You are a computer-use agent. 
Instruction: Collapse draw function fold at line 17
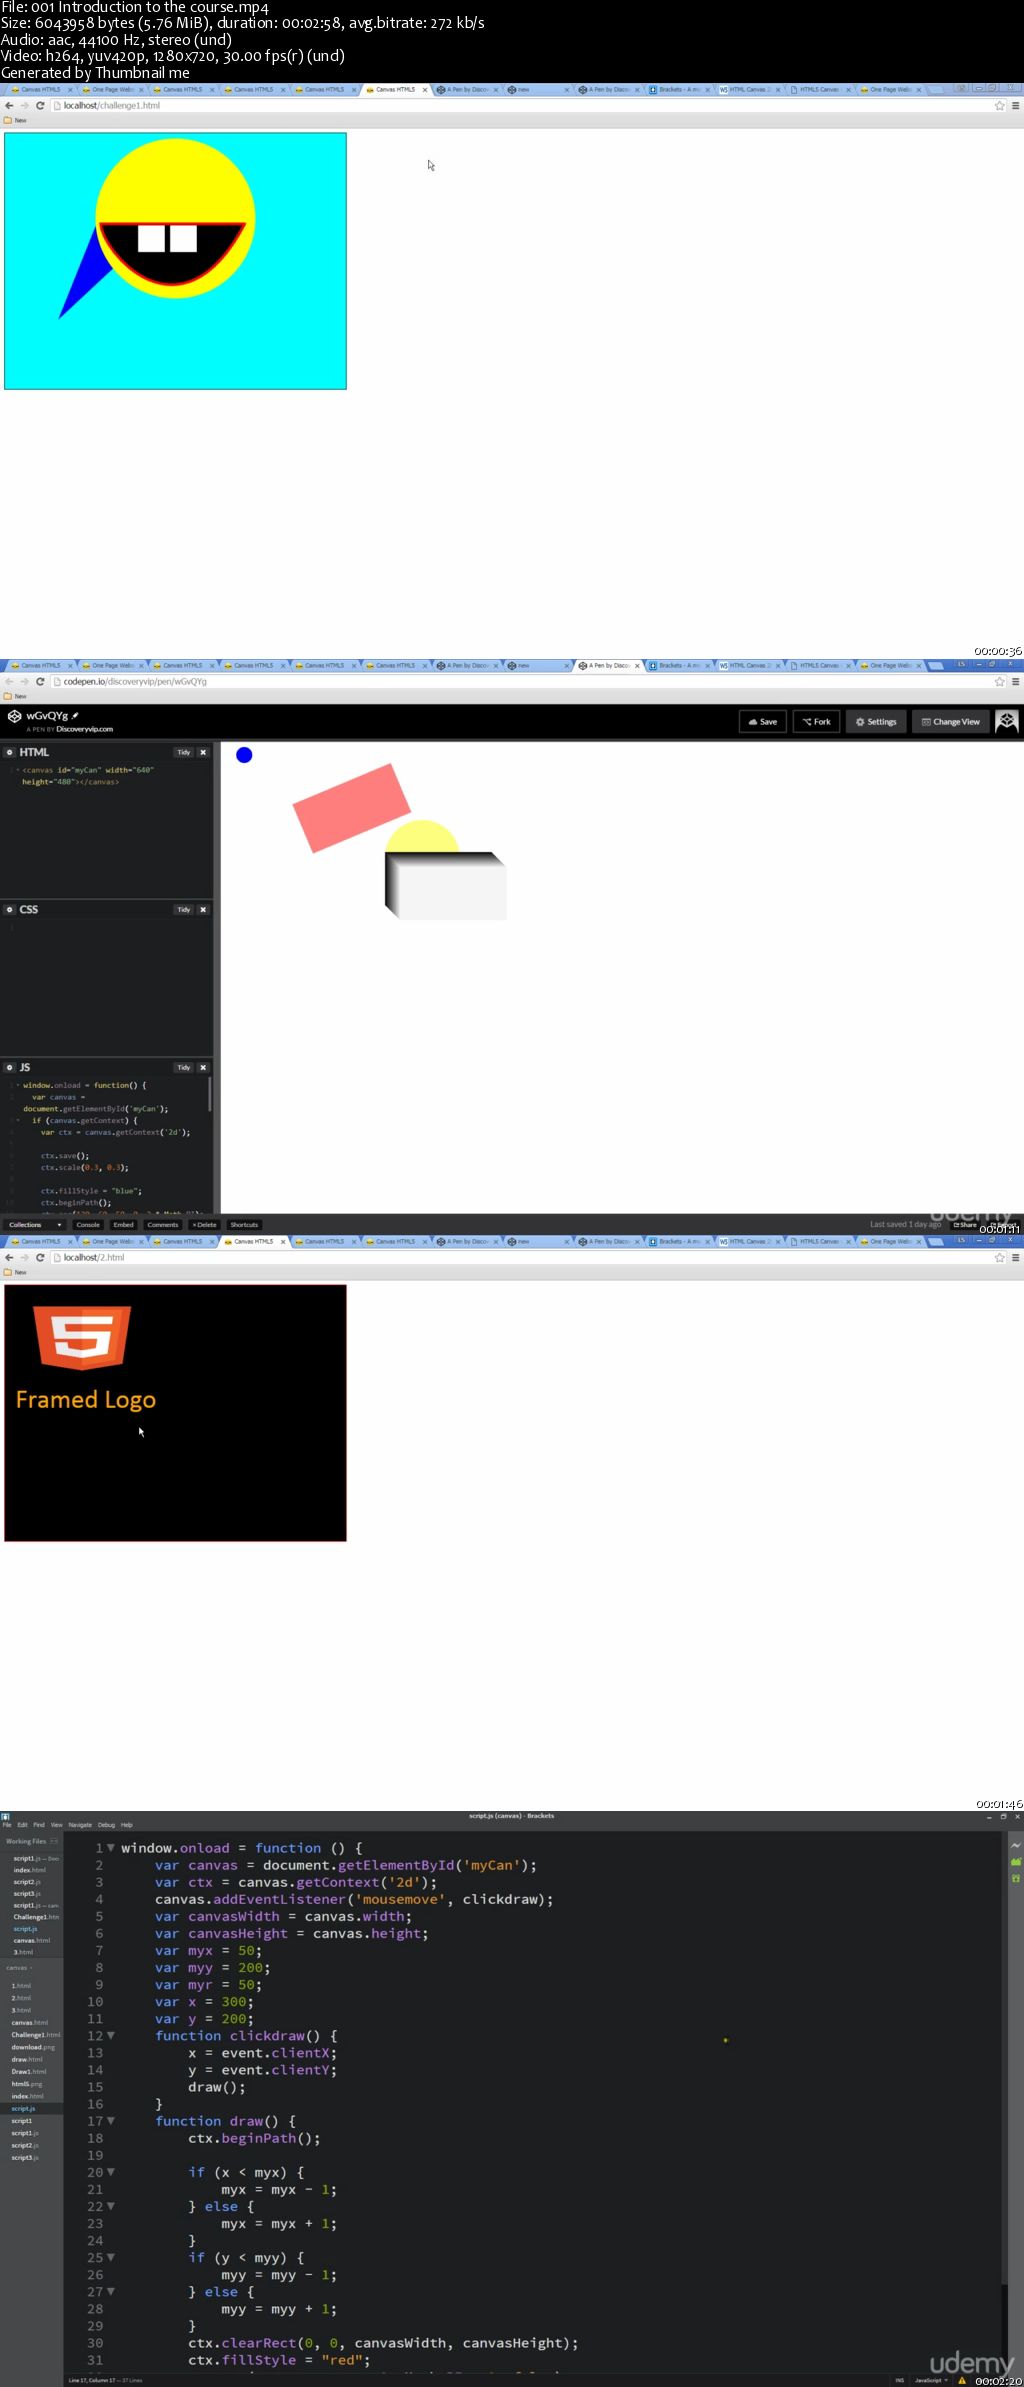pos(111,2121)
